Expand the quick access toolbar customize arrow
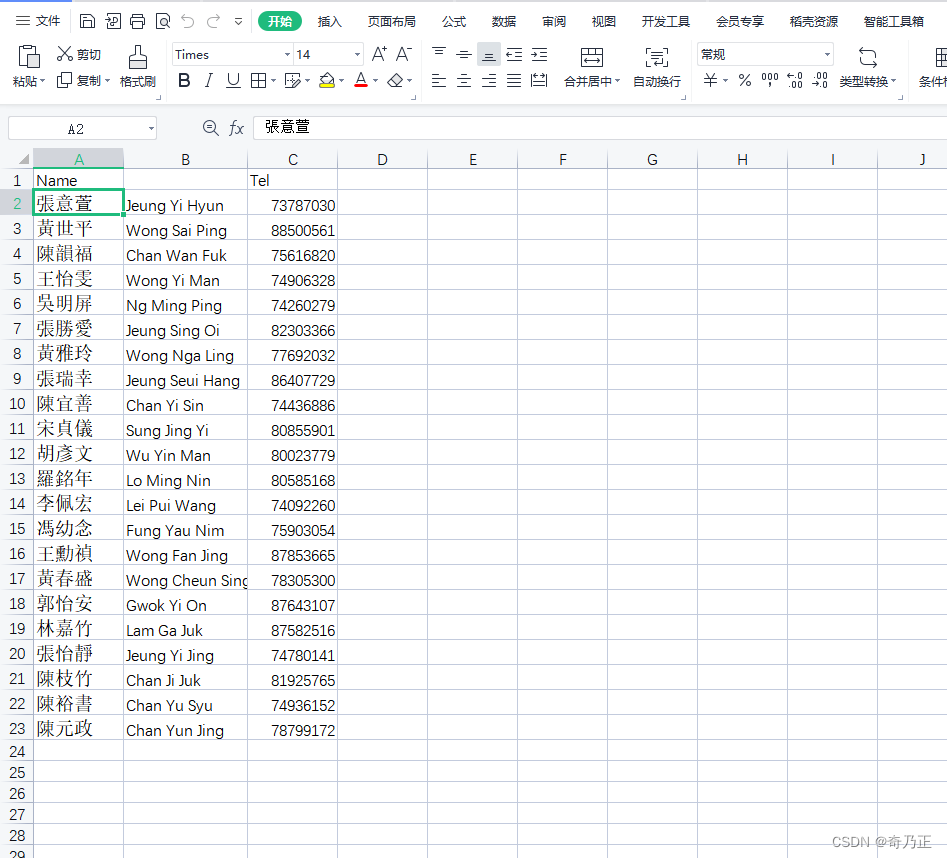This screenshot has width=947, height=858. pos(239,22)
